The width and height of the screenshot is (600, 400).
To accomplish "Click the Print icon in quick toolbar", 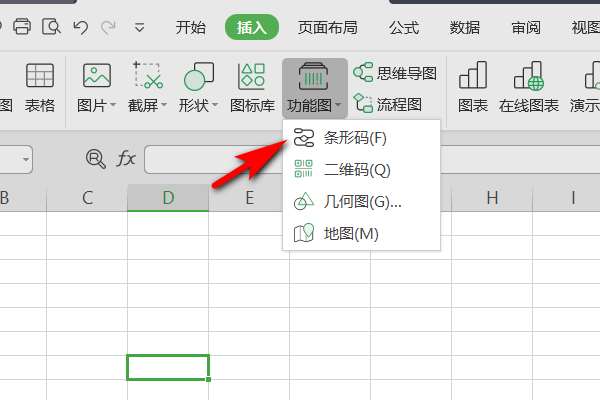I will click(x=22, y=27).
